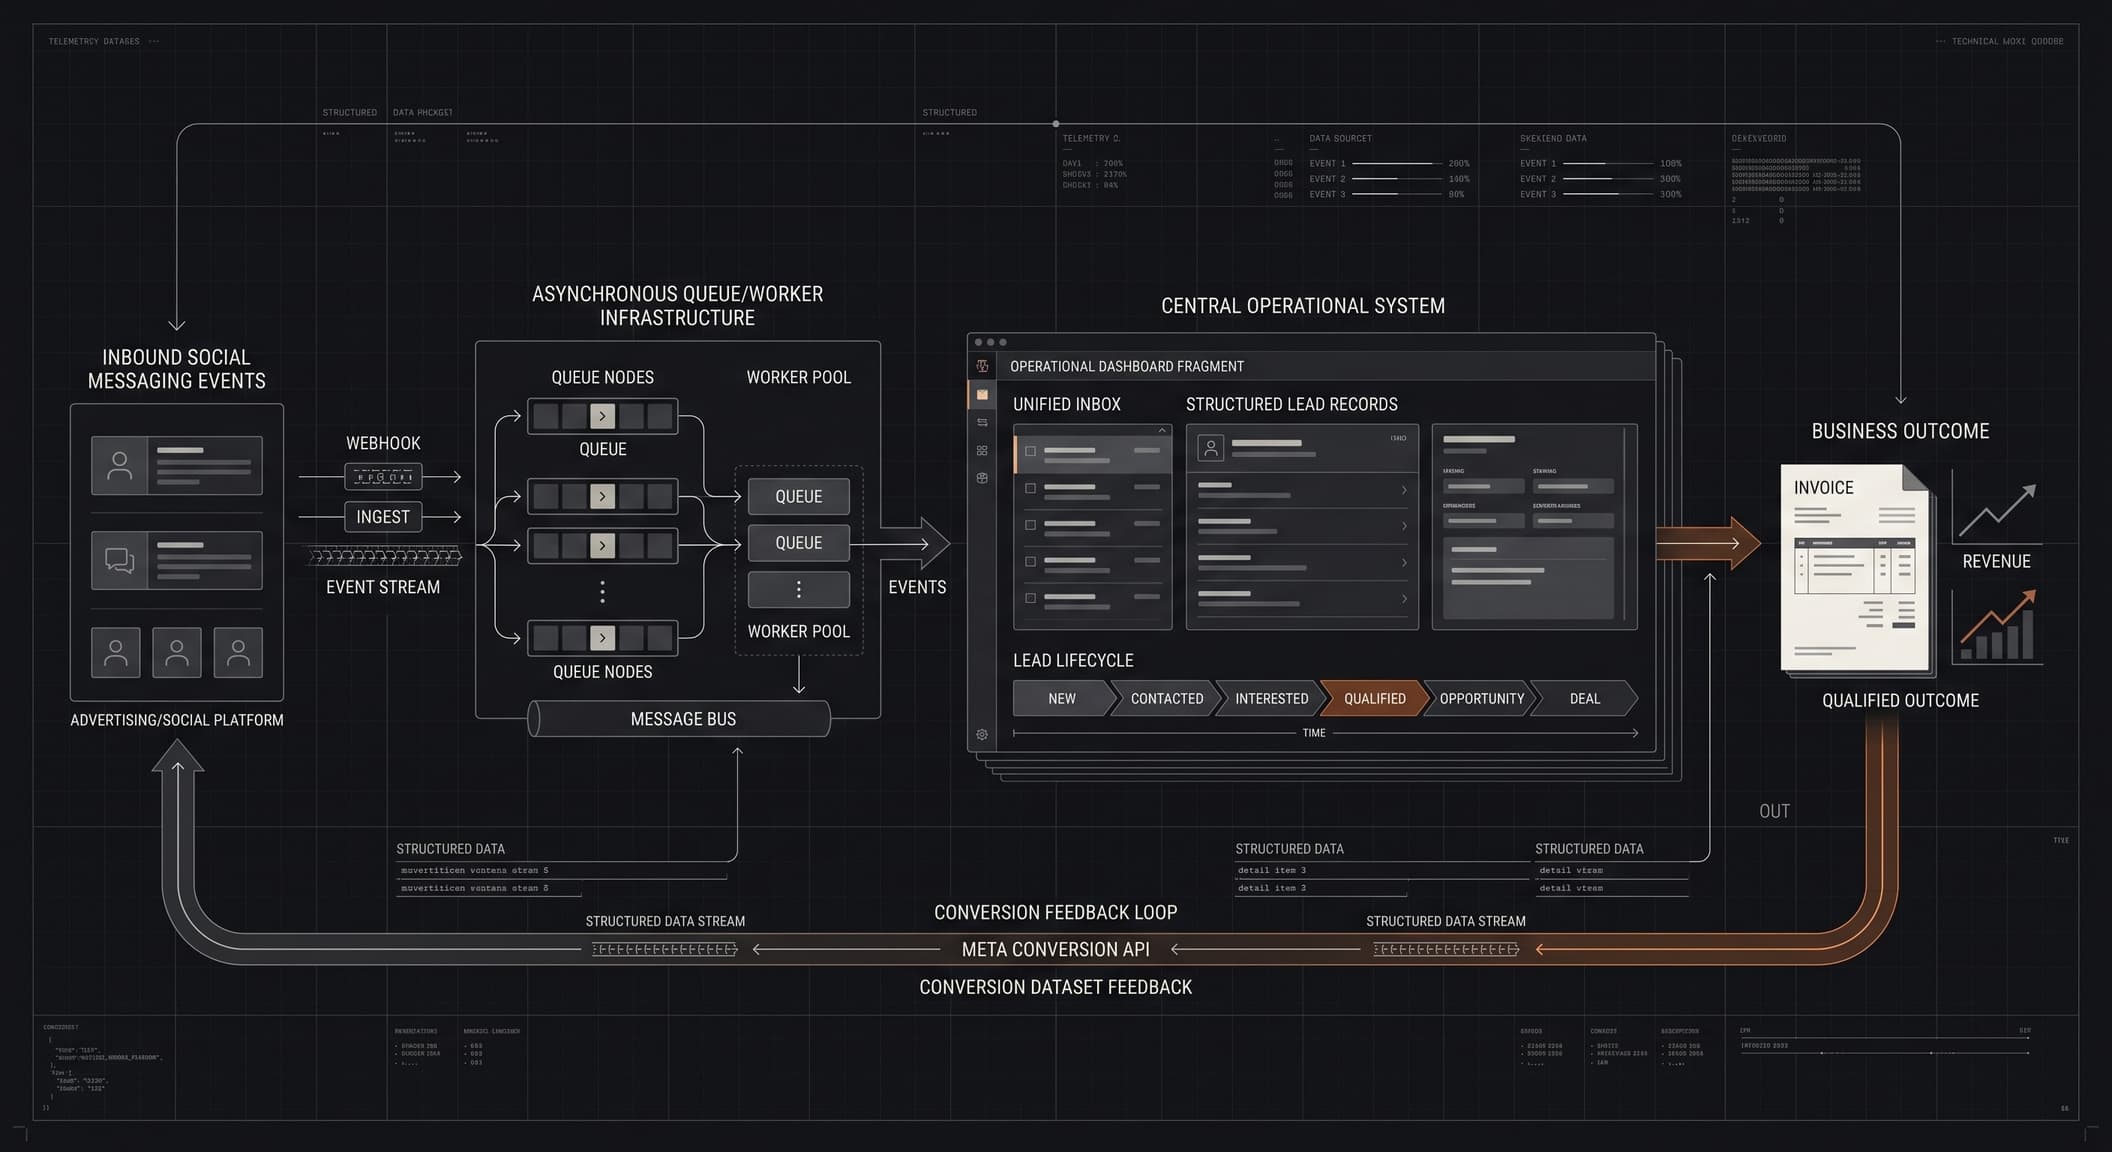Click the middle user tile in the social platform panel

click(177, 653)
